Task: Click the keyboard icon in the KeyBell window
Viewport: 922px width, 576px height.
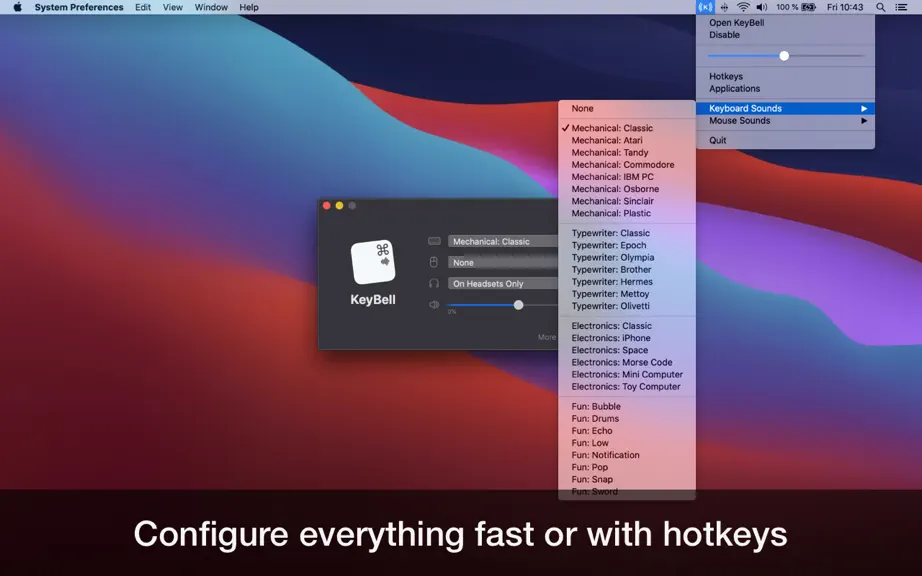Action: point(434,241)
